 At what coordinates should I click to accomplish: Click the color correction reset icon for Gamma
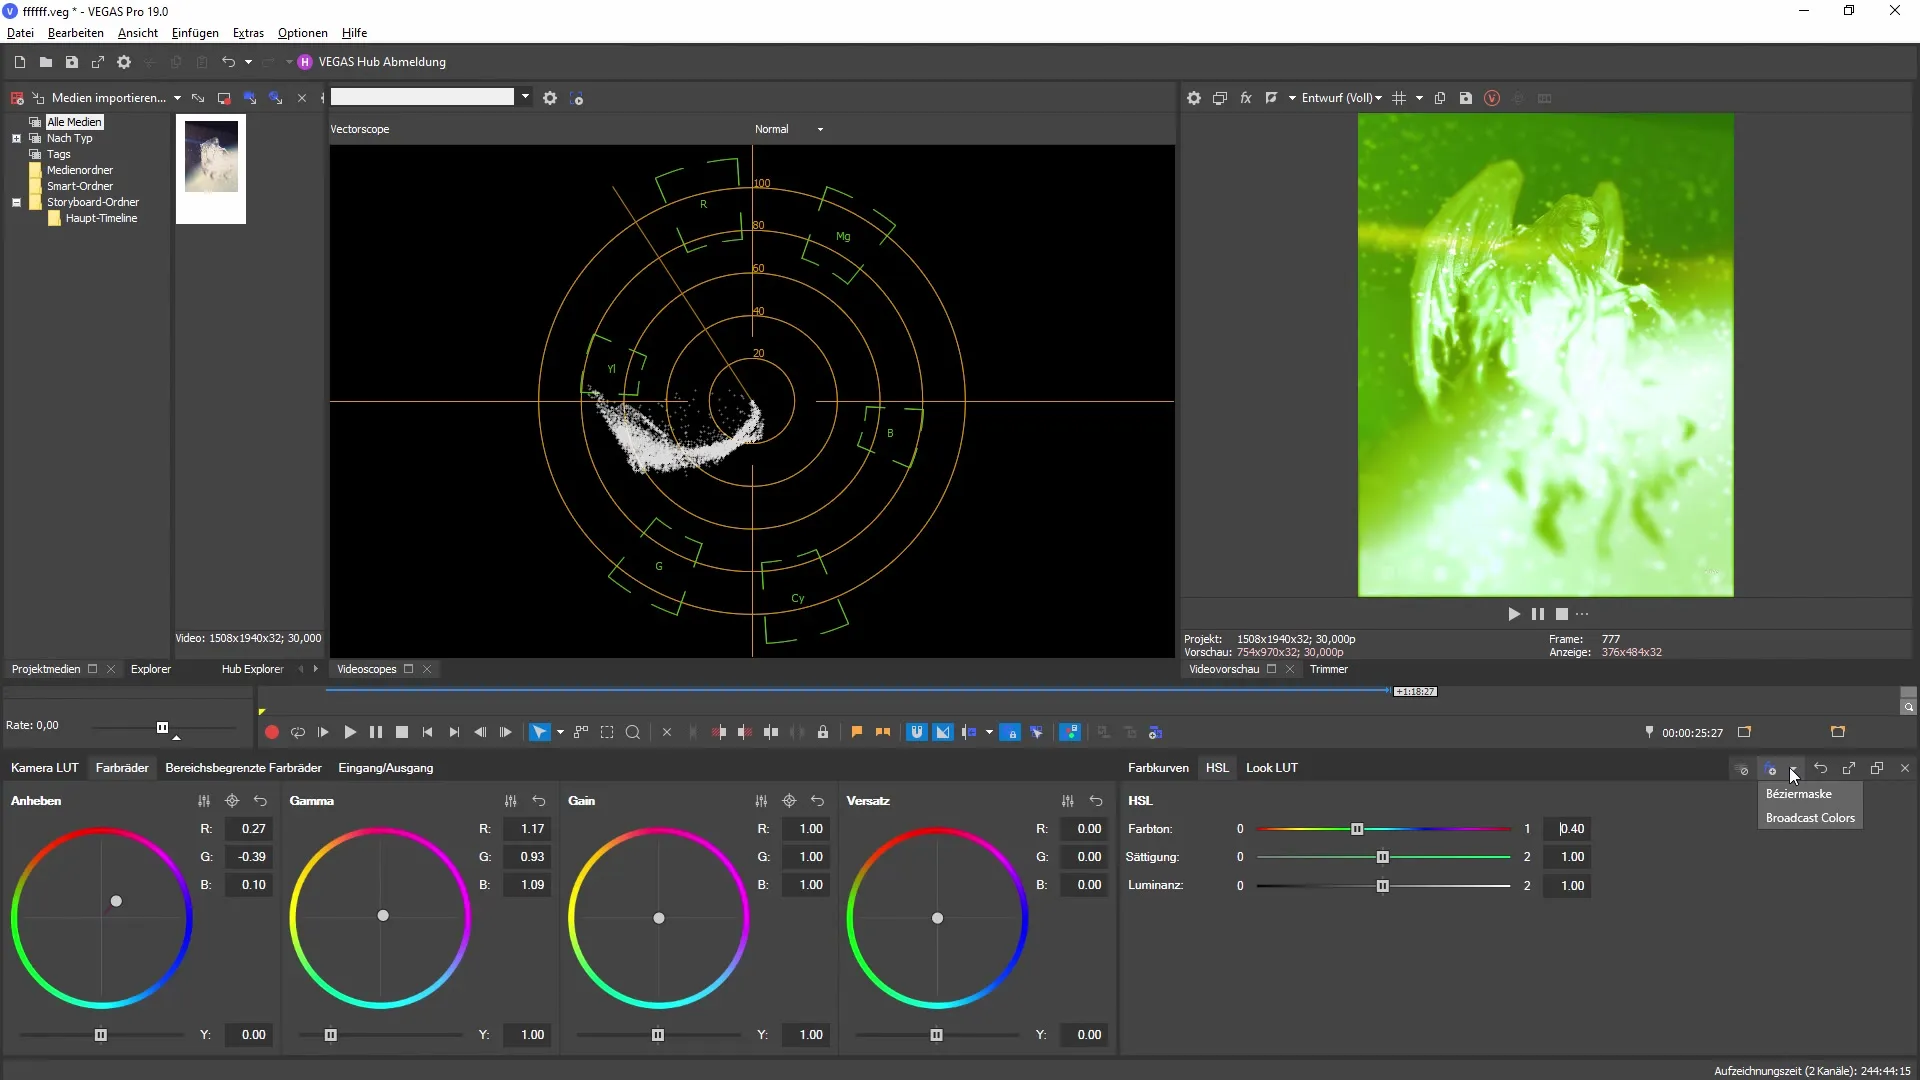(539, 800)
